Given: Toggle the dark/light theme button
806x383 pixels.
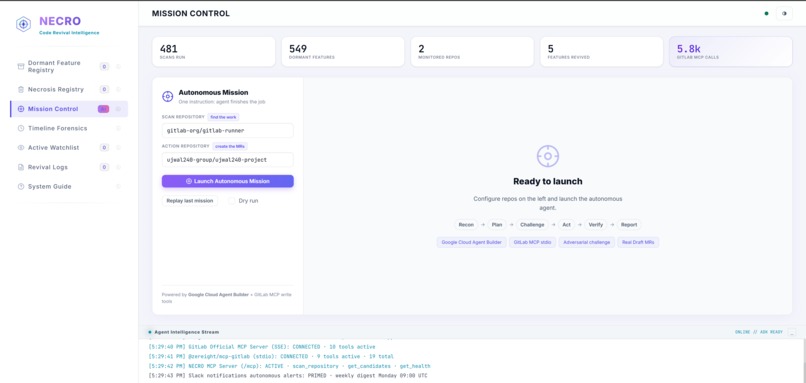Looking at the screenshot, I should [784, 14].
